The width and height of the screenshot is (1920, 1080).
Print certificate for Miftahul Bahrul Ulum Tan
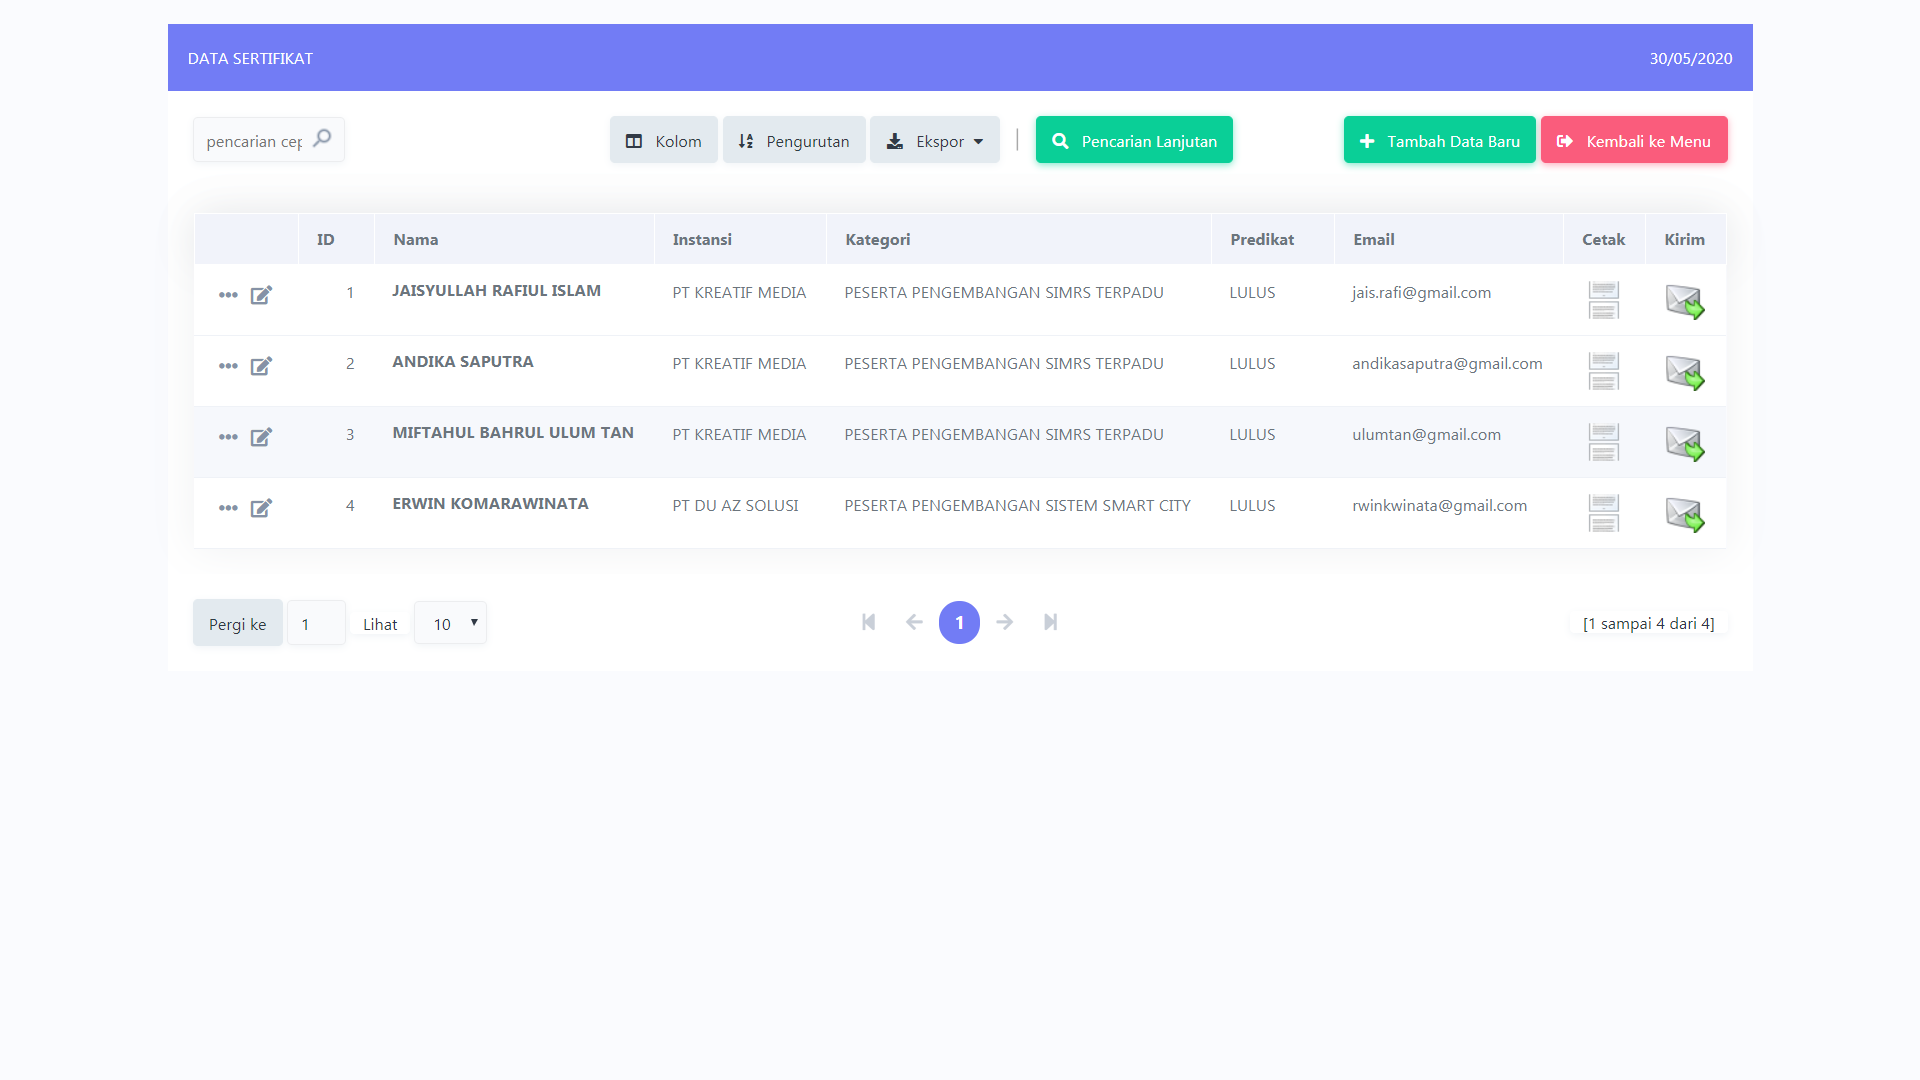1603,442
